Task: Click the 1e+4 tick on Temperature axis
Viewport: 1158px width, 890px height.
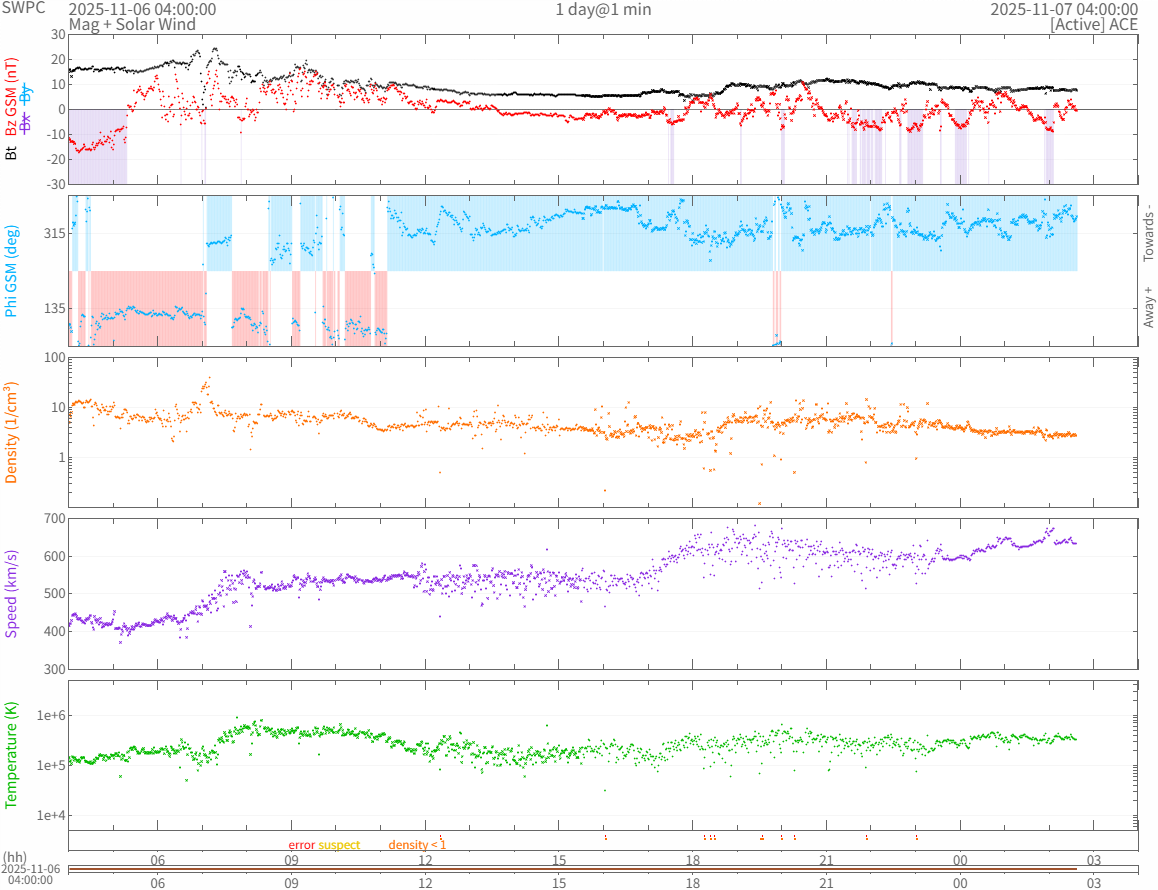Action: 50,815
